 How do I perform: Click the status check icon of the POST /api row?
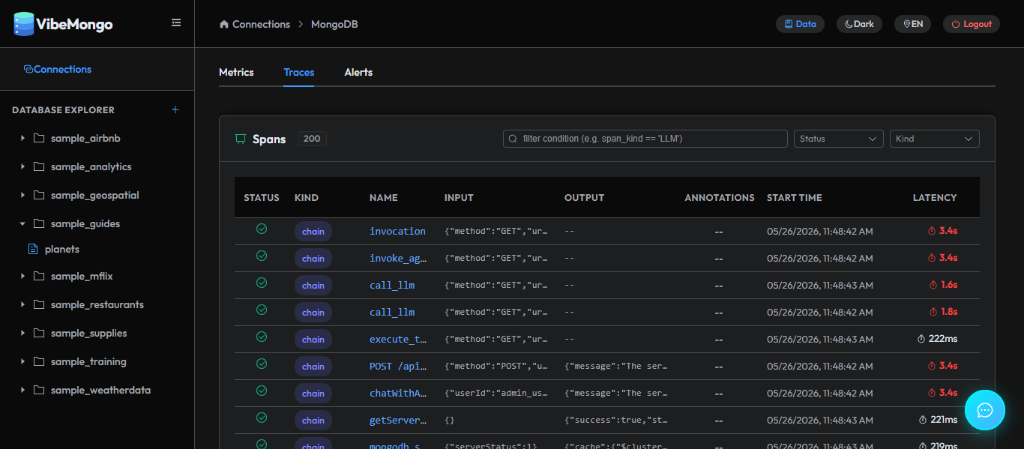point(261,364)
